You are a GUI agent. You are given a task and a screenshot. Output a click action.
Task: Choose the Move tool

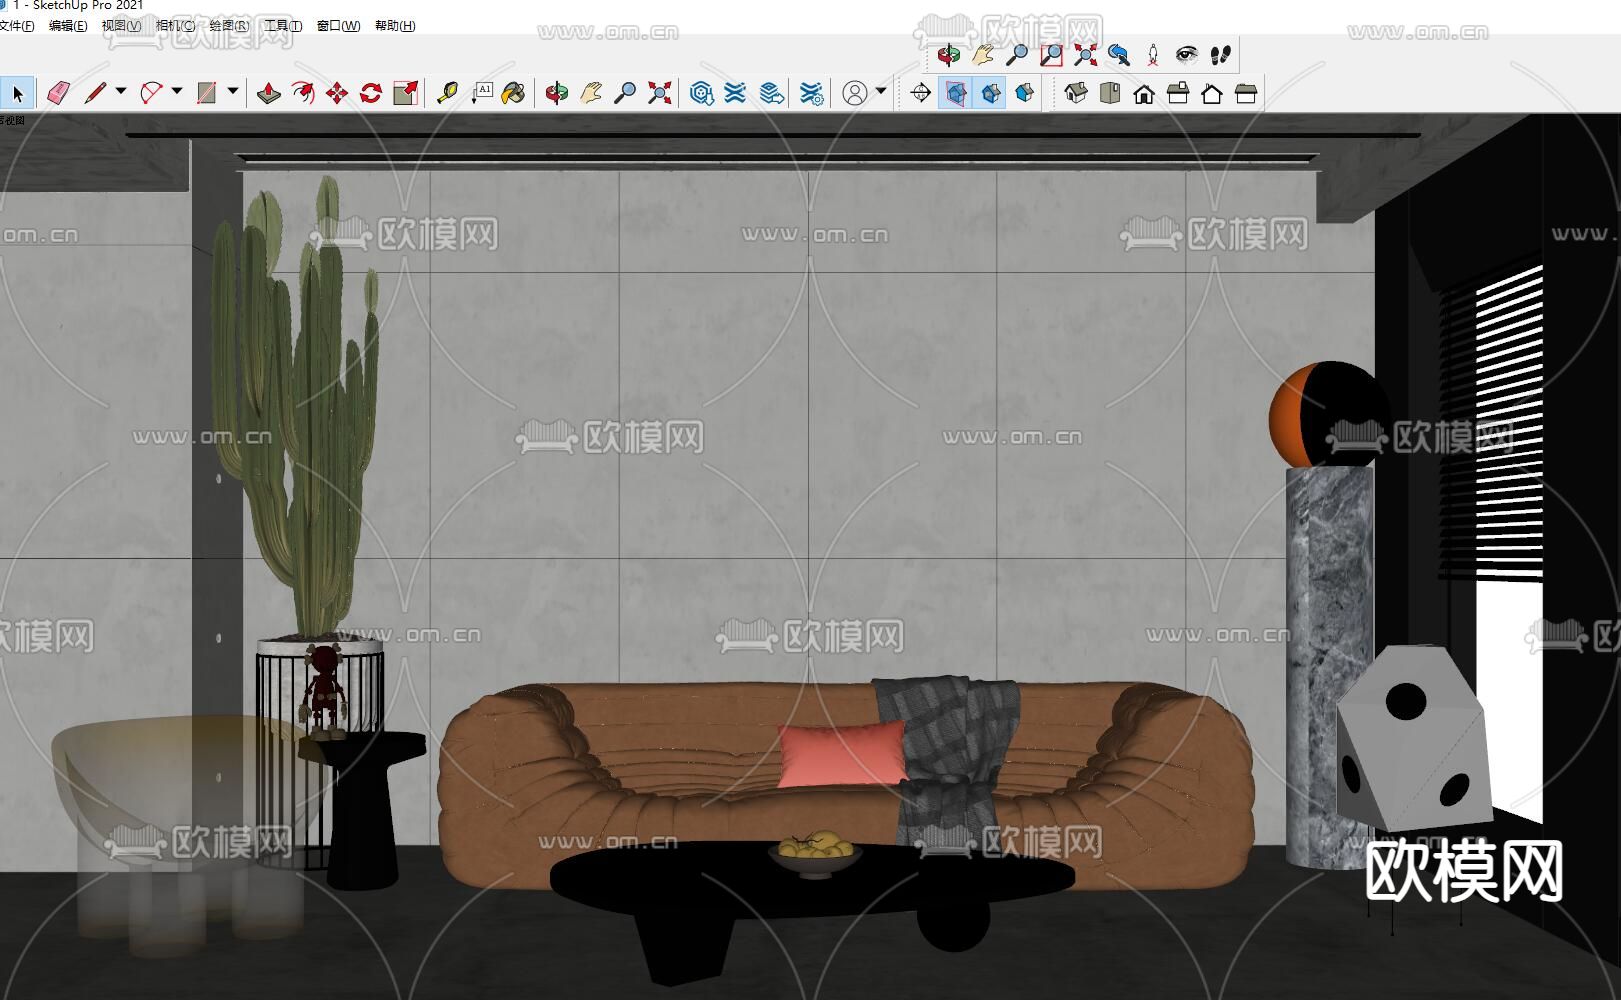337,93
